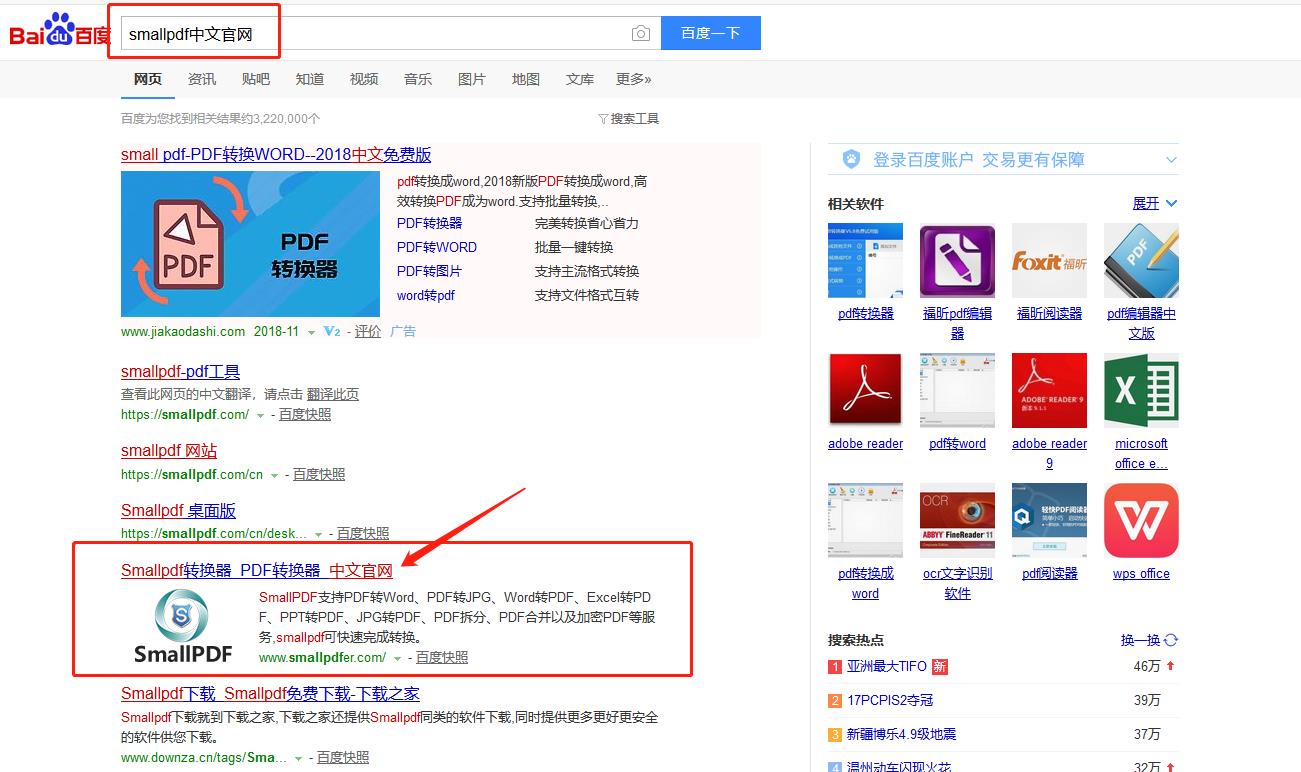Open 百度快照 for www.smallpdfer.com/
The image size is (1301, 772).
coord(442,657)
